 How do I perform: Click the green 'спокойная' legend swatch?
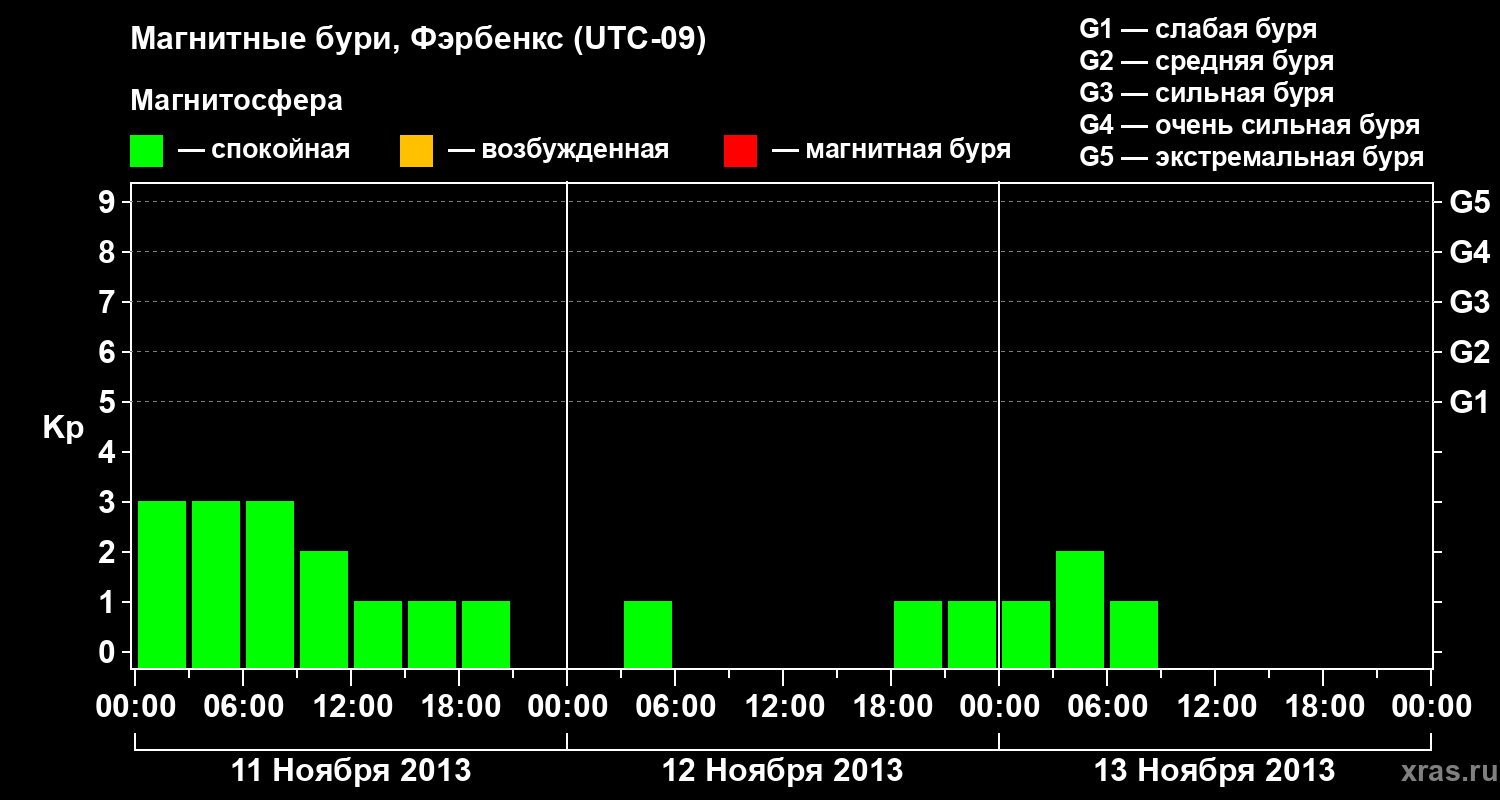tap(147, 151)
